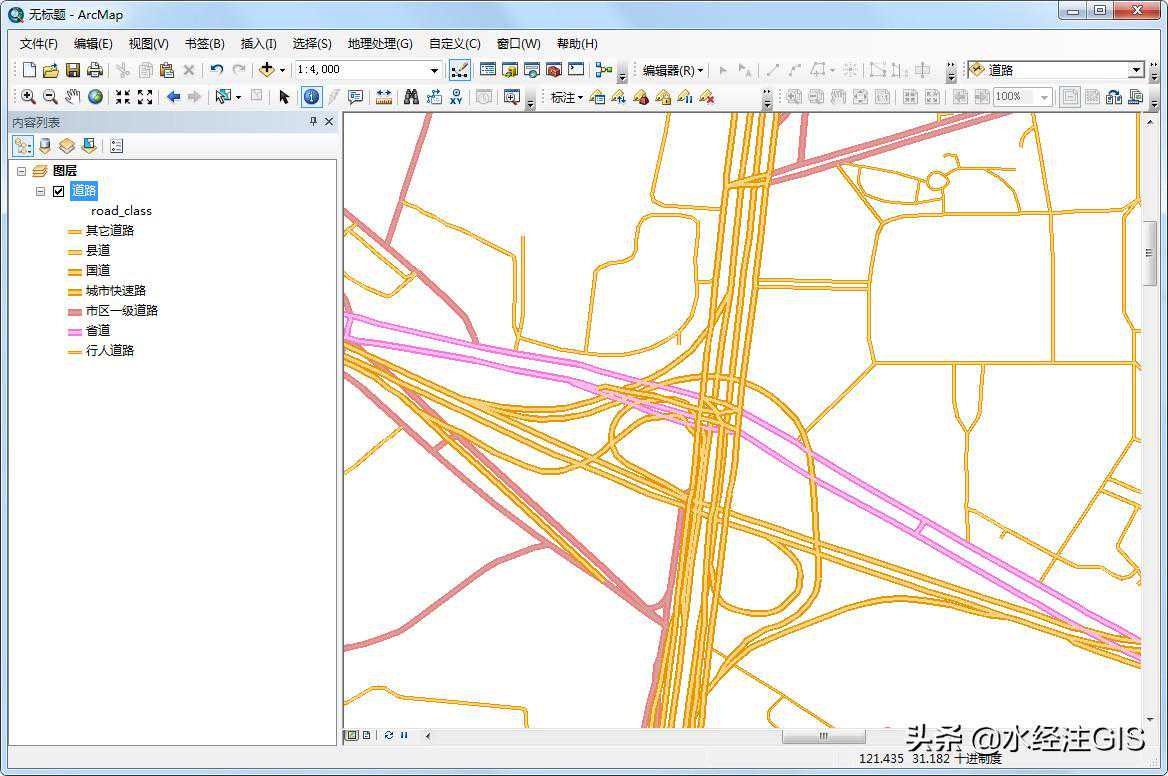Click the Go To XY icon
Image resolution: width=1168 pixels, height=776 pixels.
tap(456, 97)
